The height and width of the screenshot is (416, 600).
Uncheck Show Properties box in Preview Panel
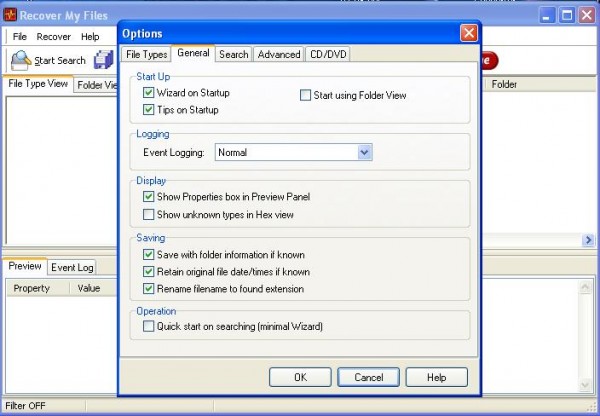point(148,197)
